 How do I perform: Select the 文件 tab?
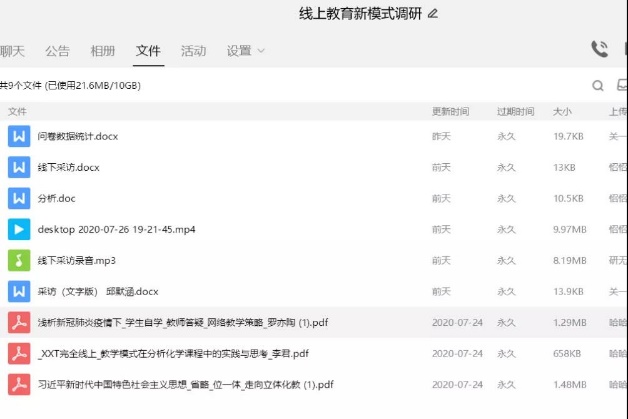point(148,51)
